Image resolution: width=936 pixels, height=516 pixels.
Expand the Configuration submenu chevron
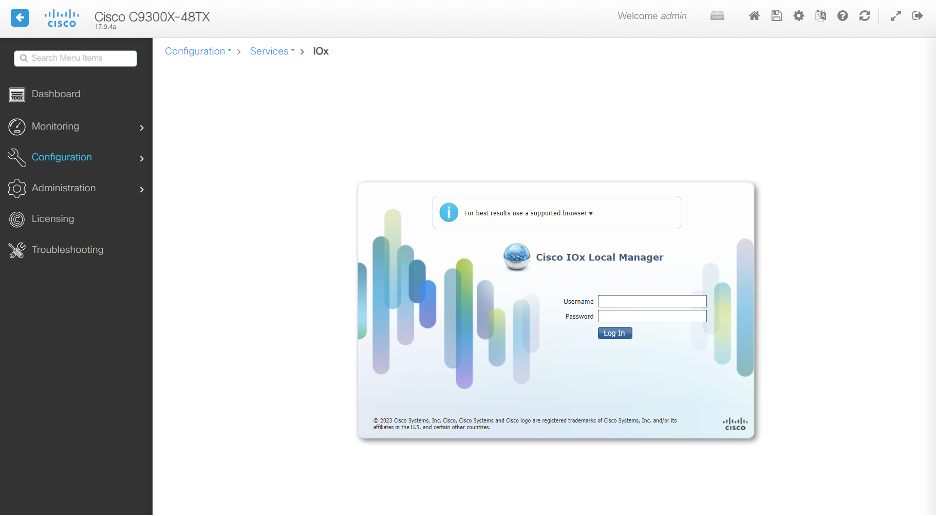pos(141,158)
